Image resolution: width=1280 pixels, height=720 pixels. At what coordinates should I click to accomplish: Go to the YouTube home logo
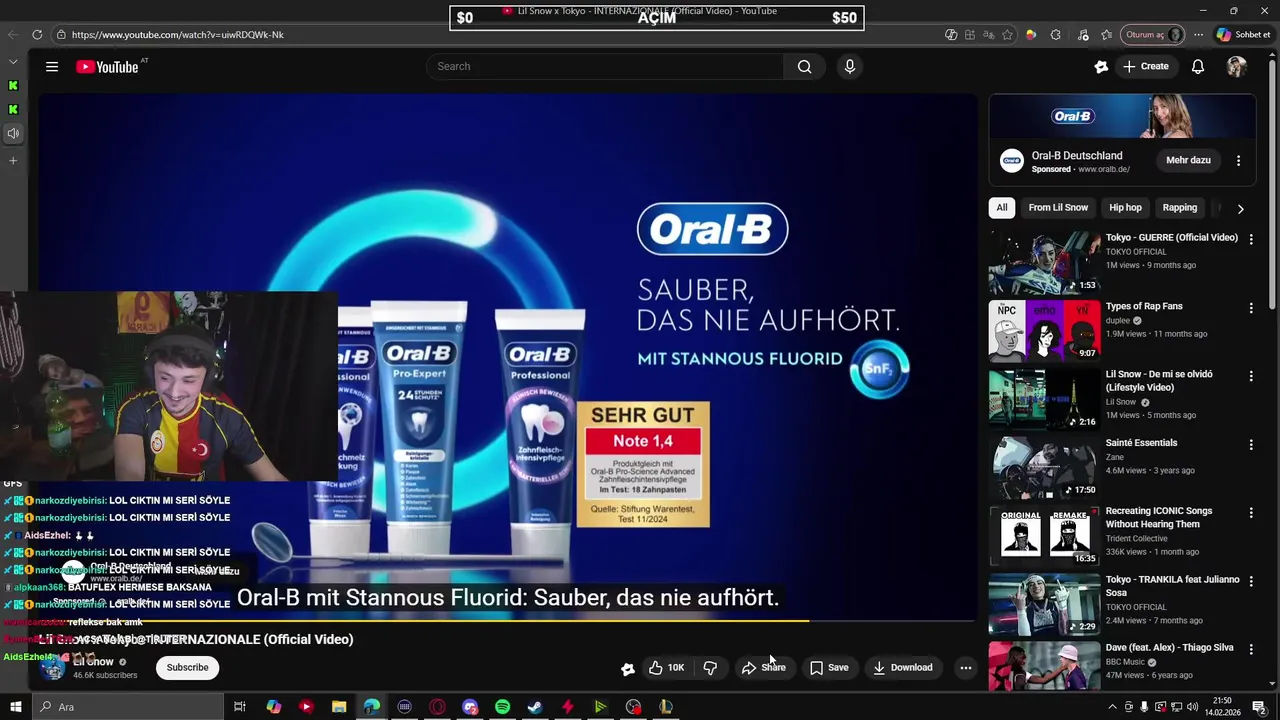[106, 67]
